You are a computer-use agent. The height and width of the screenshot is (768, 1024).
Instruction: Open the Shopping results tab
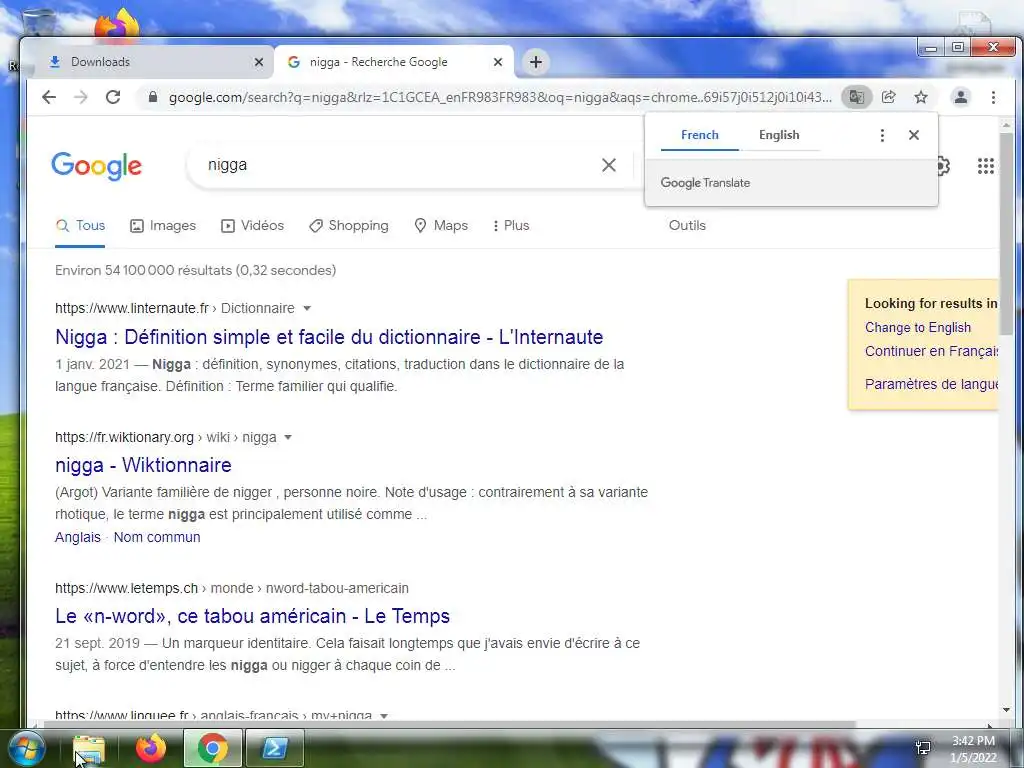[349, 226]
